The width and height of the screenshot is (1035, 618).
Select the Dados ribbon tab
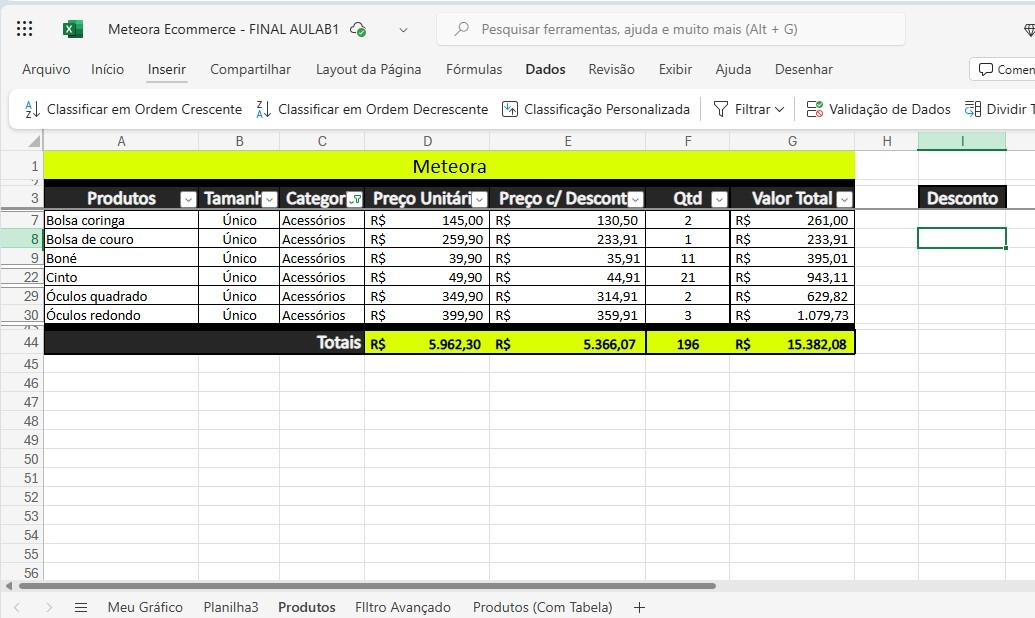coord(545,69)
